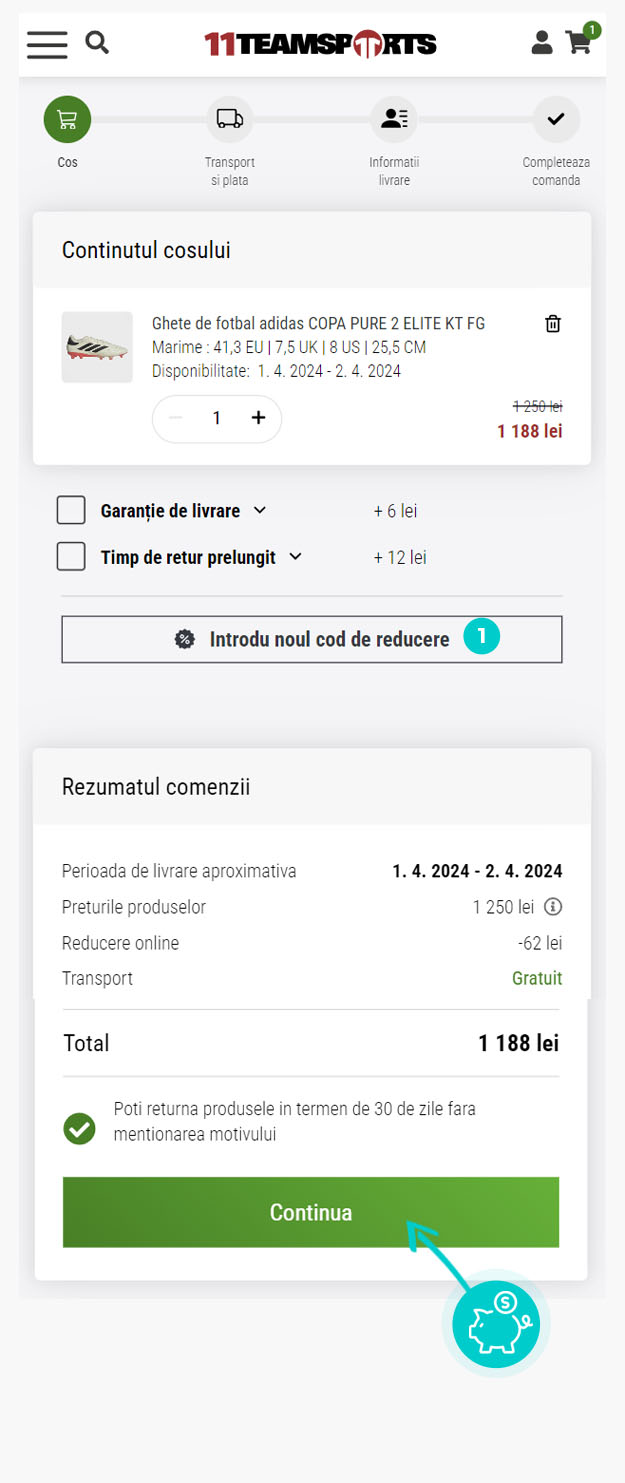Click the green Continua button

311,1212
